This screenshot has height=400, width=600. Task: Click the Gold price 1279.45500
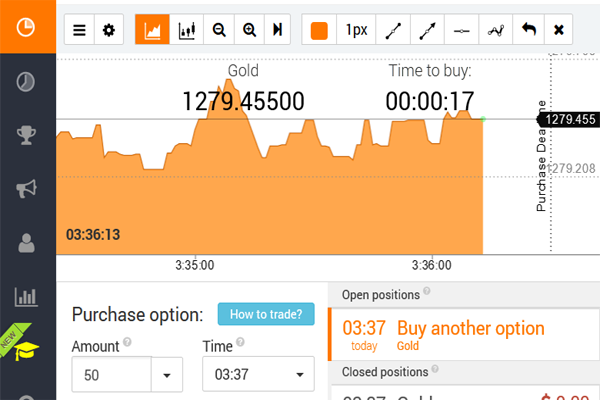click(243, 101)
